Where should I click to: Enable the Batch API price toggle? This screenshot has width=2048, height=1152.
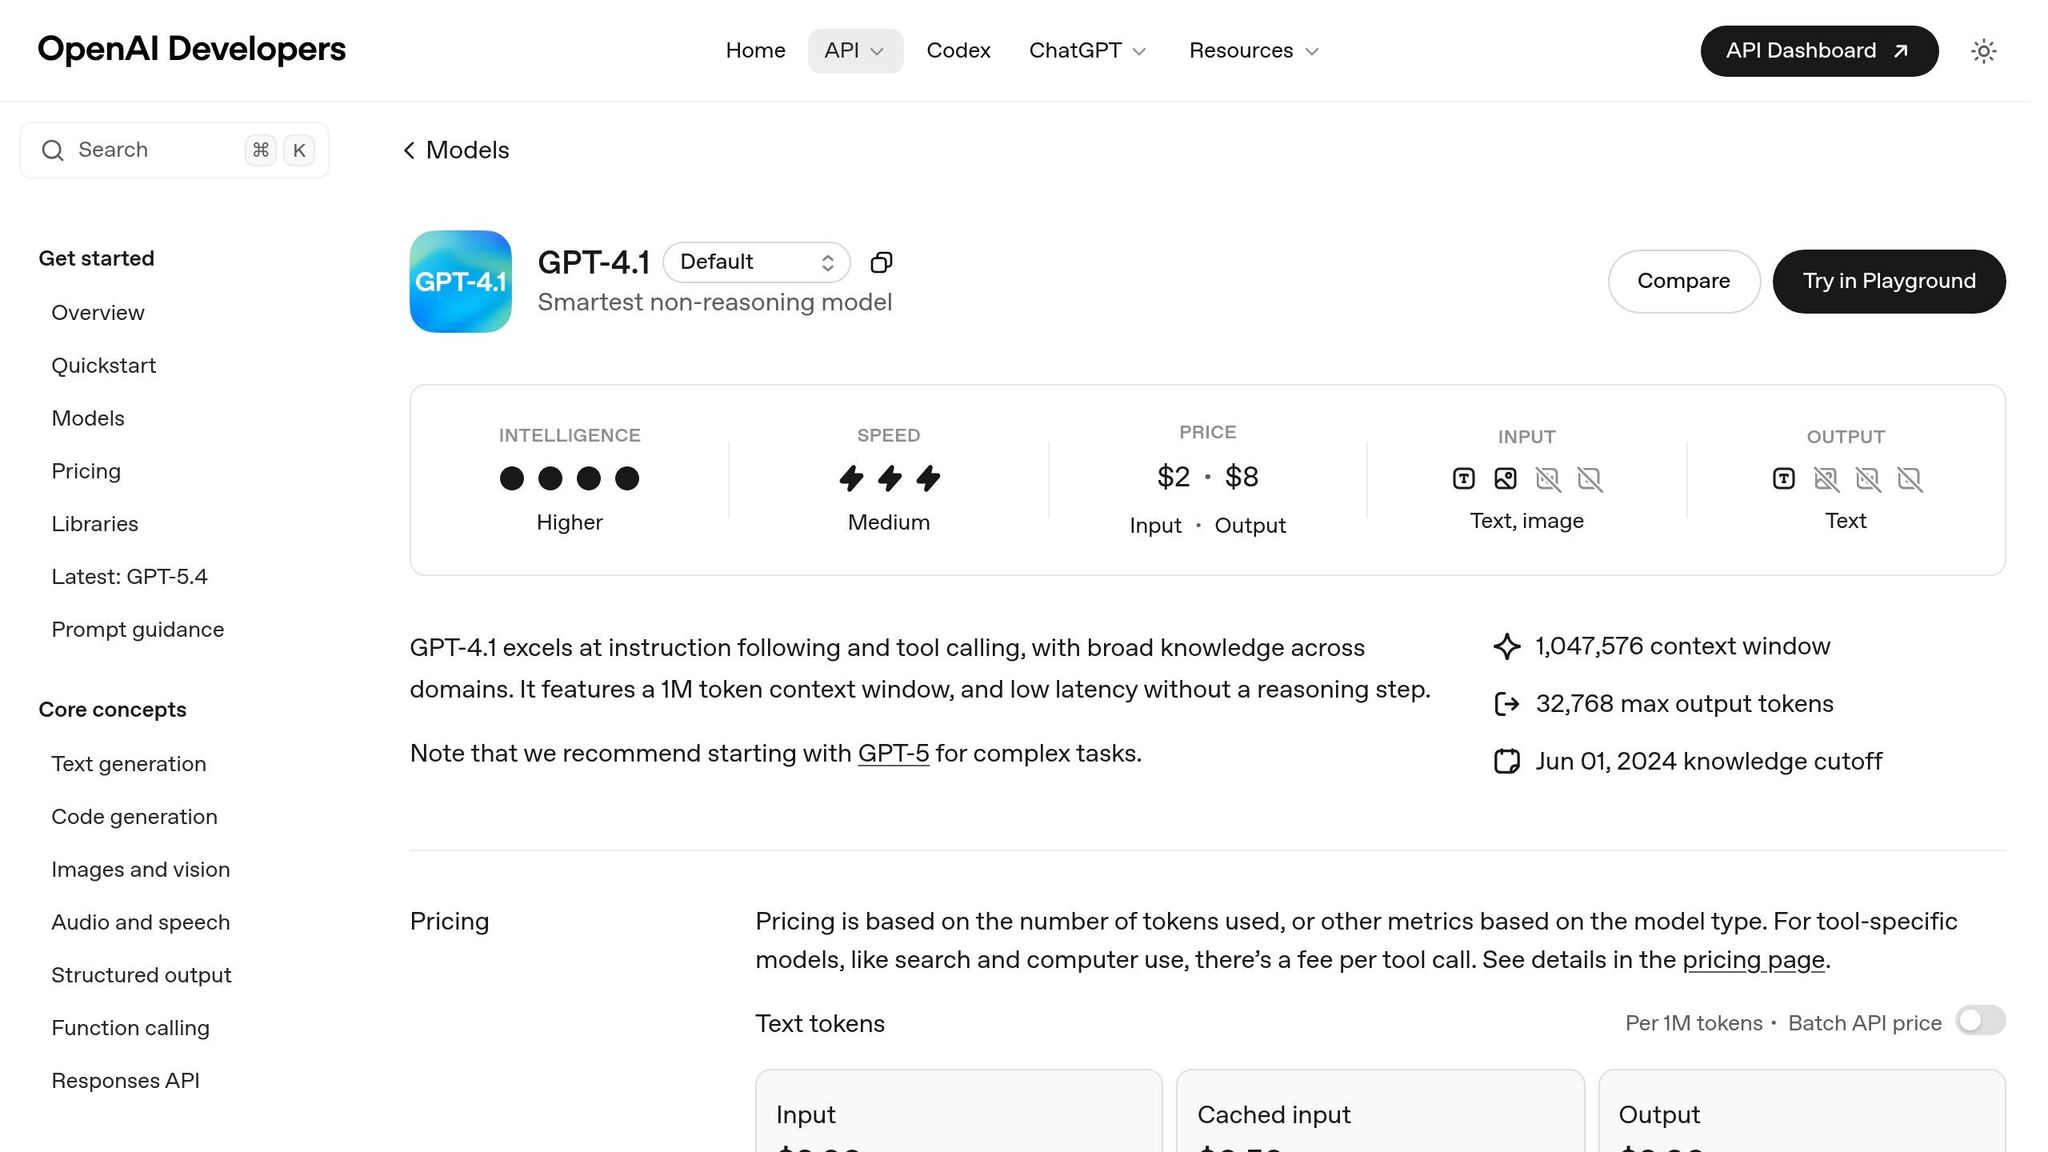click(x=1979, y=1021)
